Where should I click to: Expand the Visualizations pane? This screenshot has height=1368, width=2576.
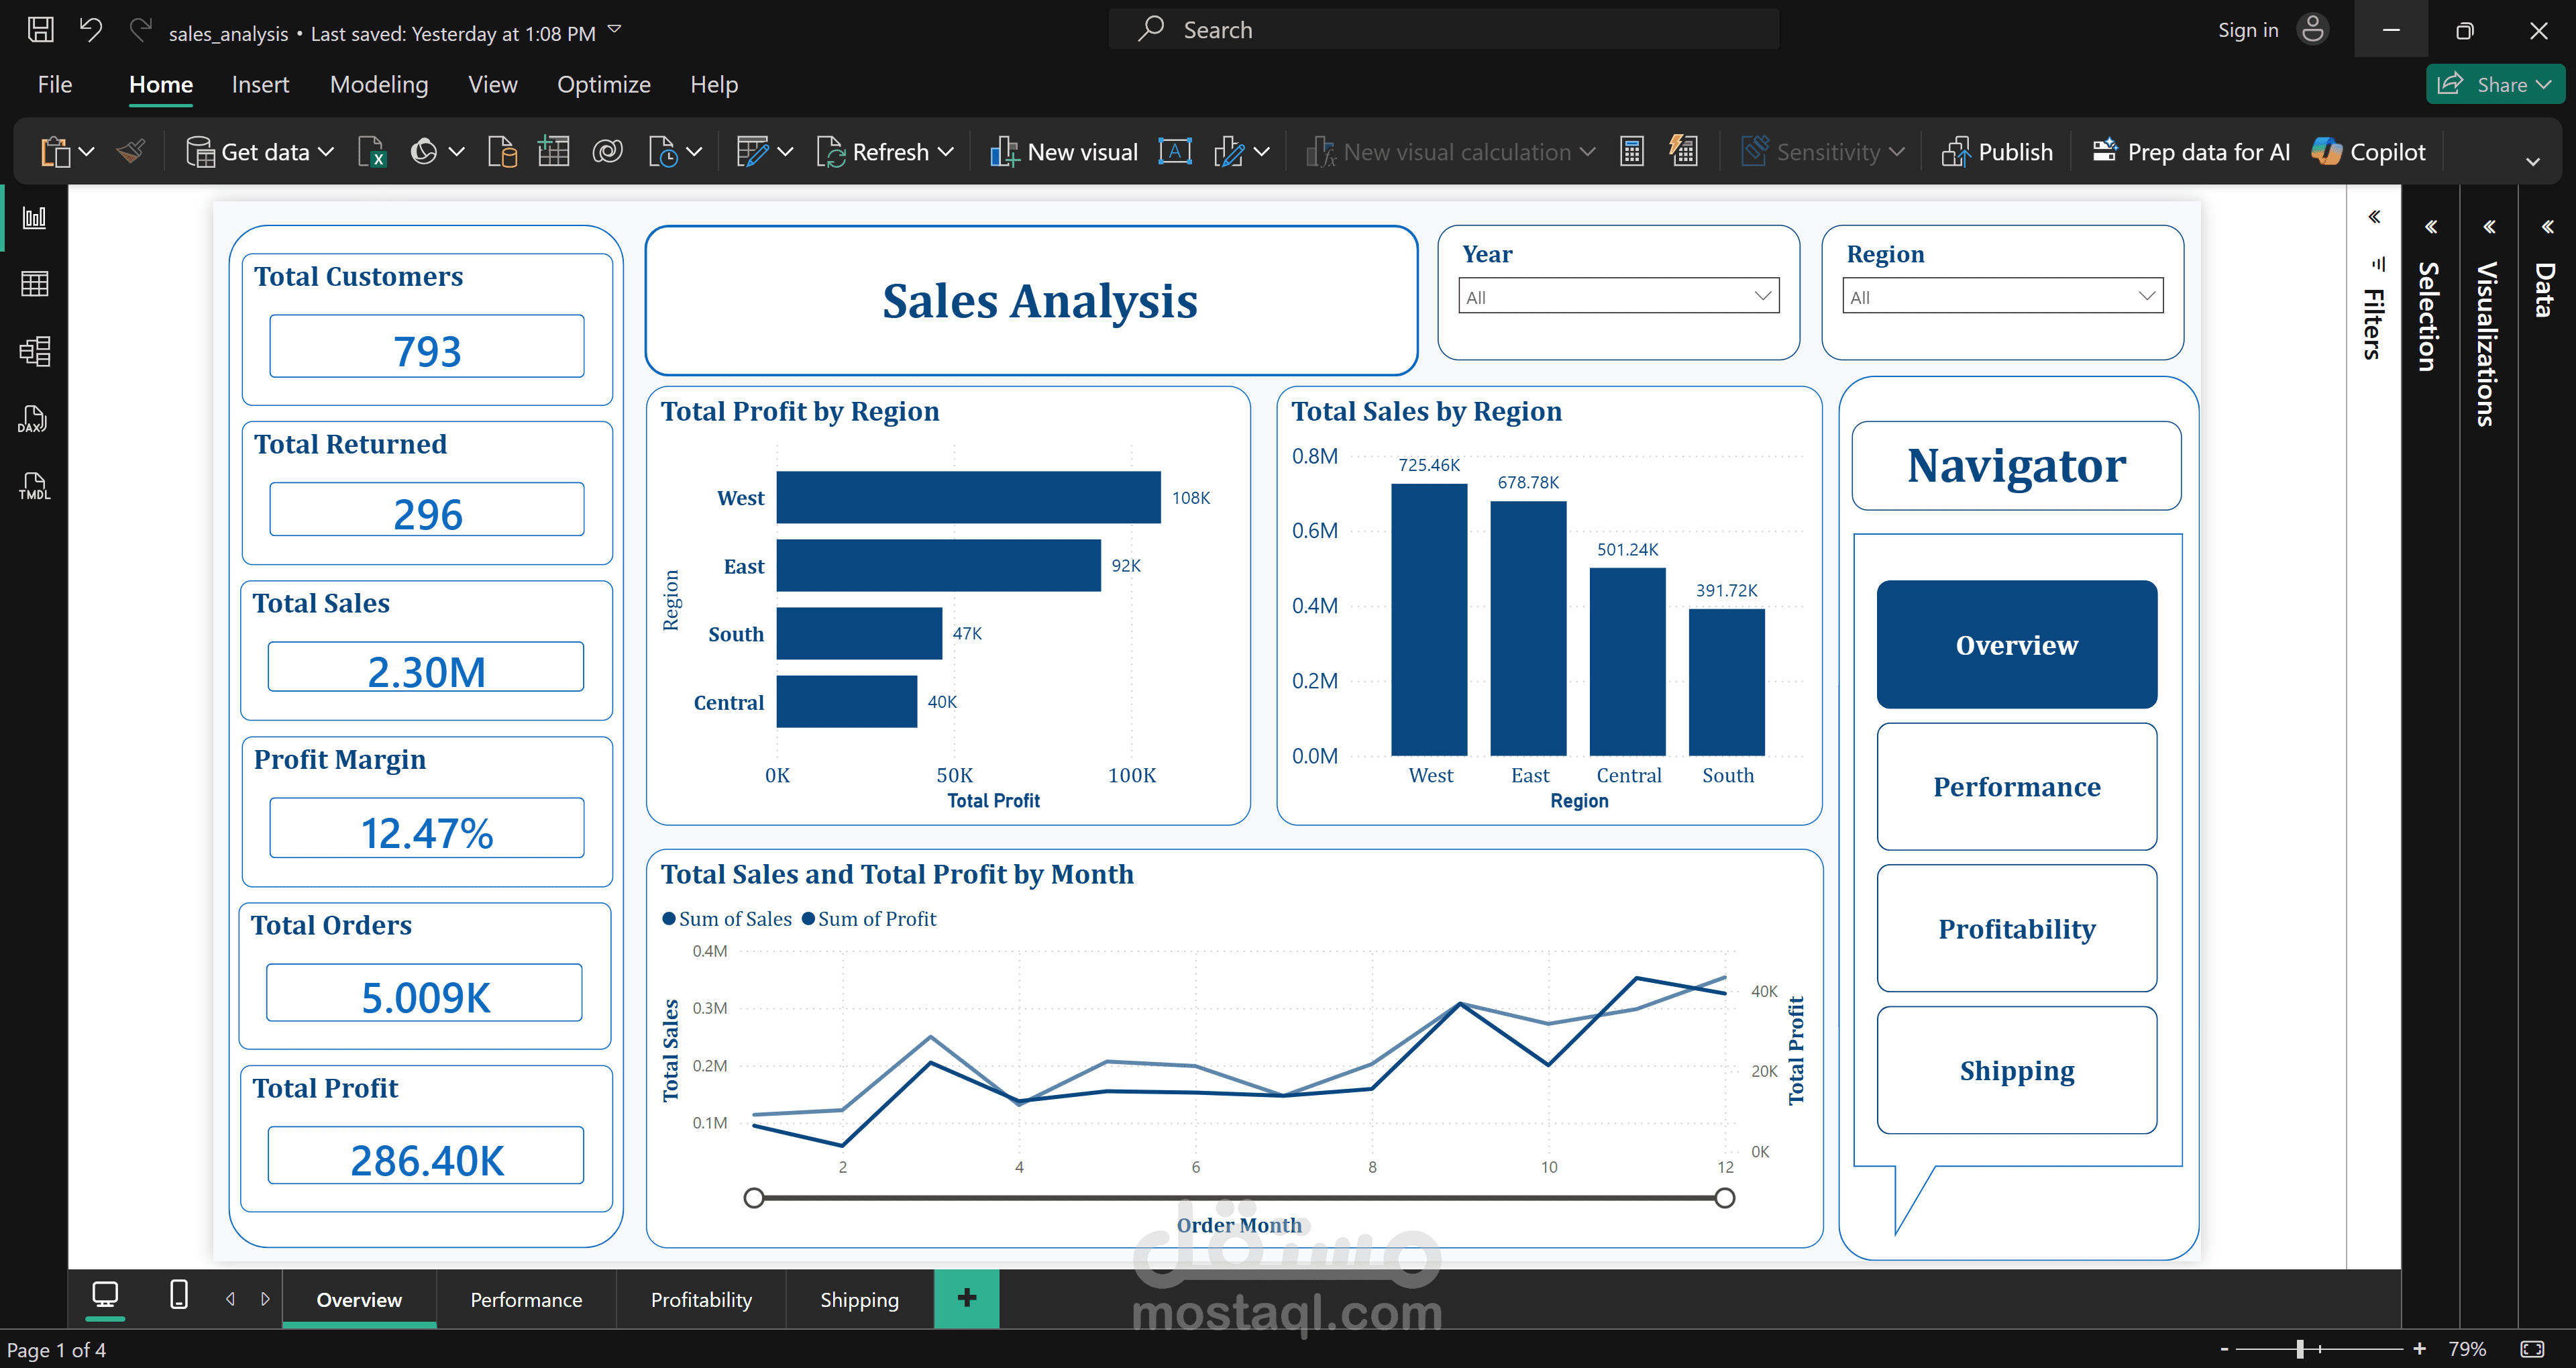pos(2490,227)
